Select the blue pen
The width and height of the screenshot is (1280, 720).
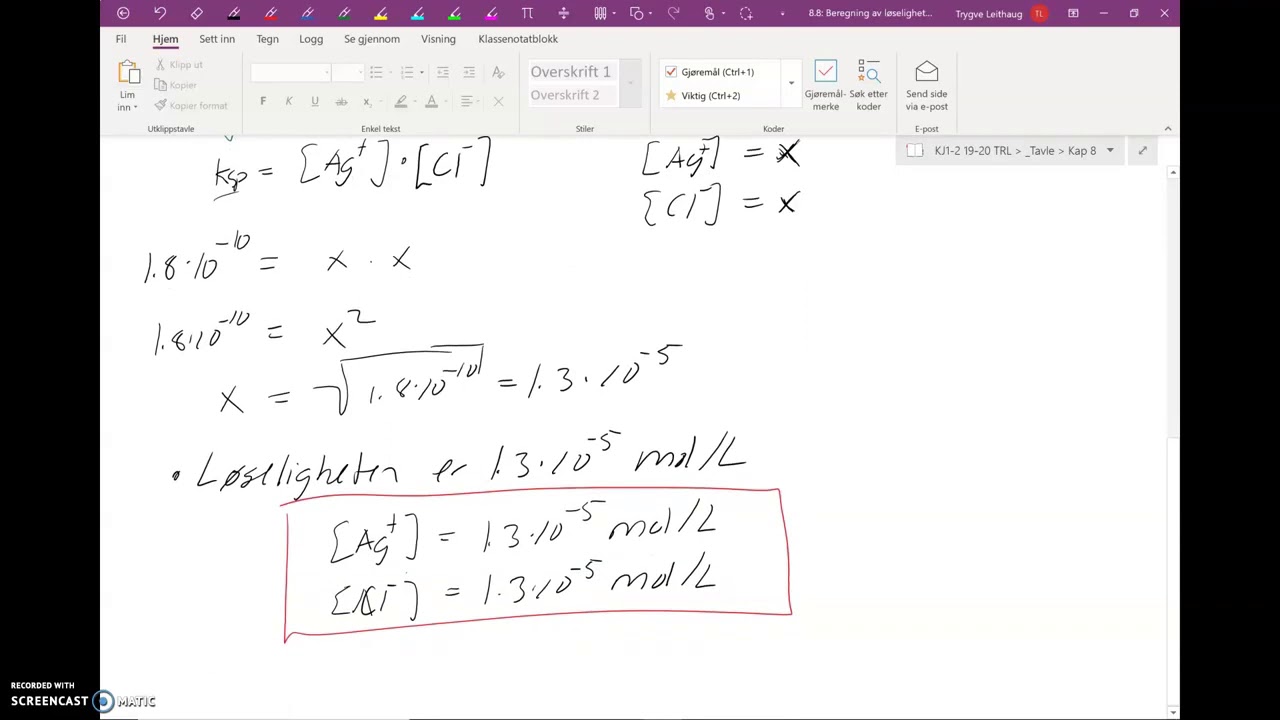(307, 13)
